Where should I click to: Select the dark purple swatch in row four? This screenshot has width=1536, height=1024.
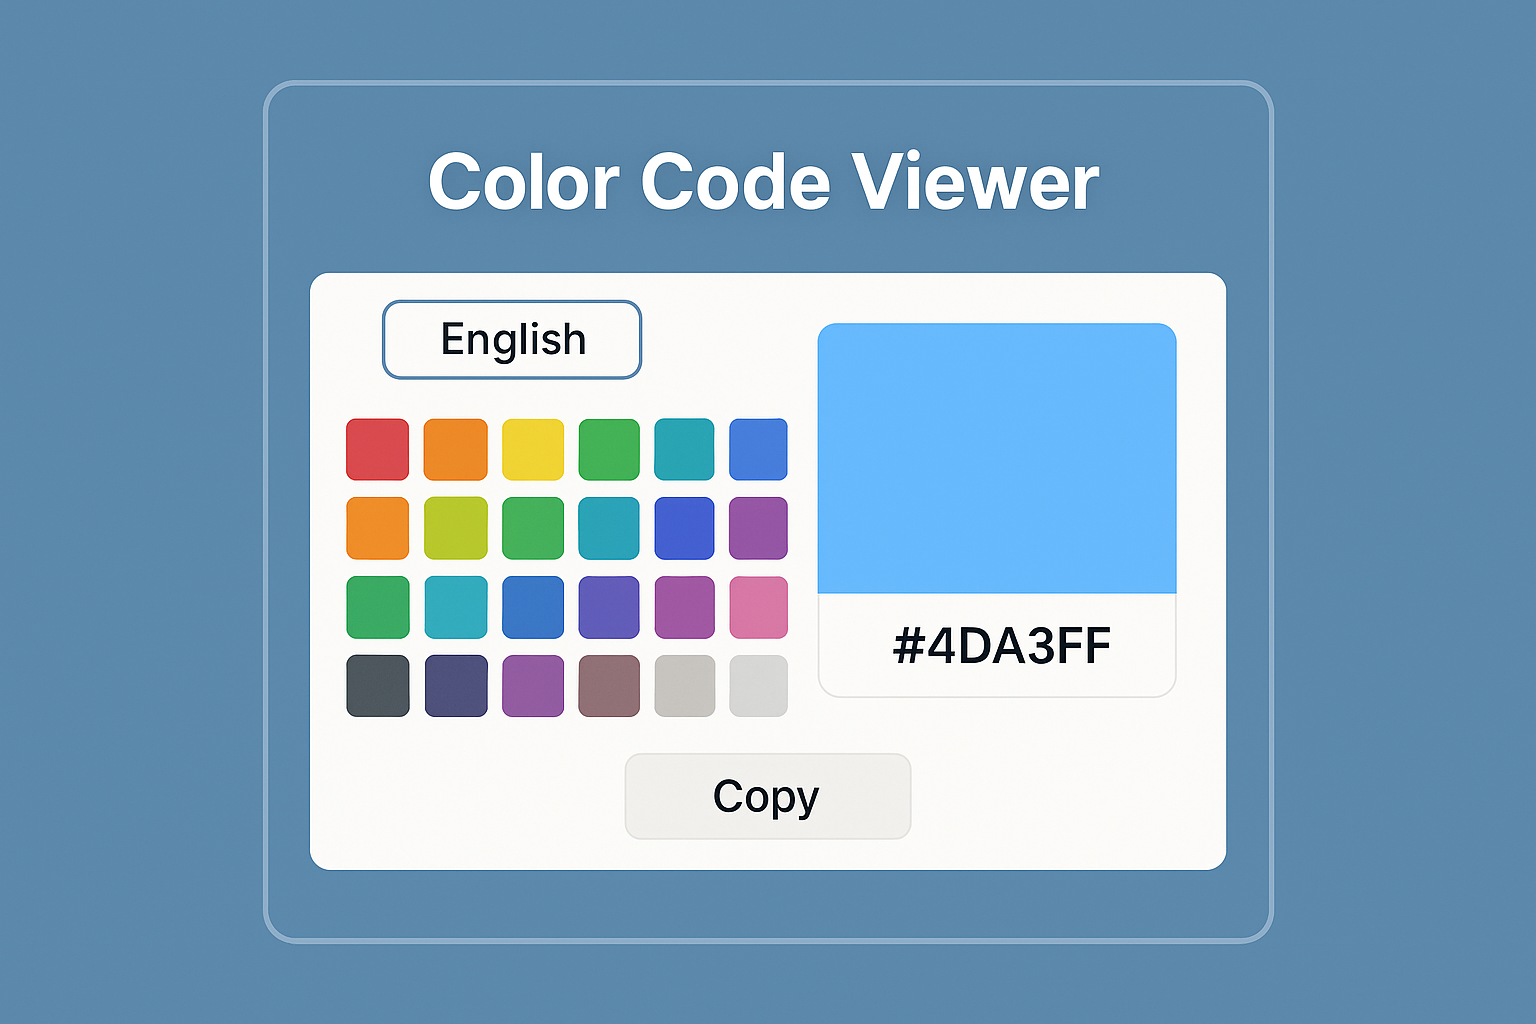pyautogui.click(x=455, y=685)
